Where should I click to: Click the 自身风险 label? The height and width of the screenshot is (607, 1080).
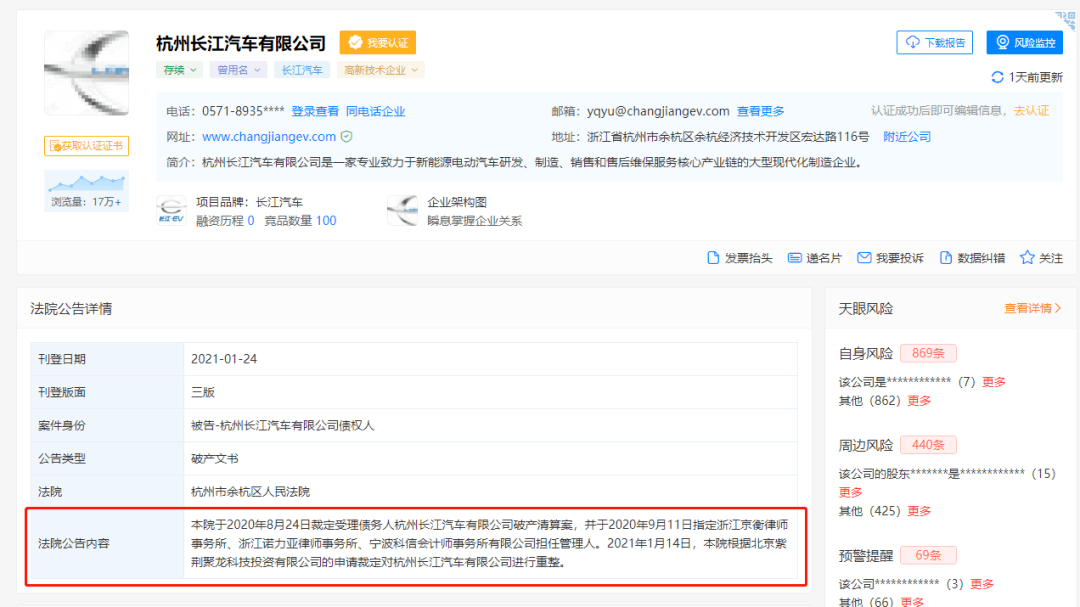(865, 353)
